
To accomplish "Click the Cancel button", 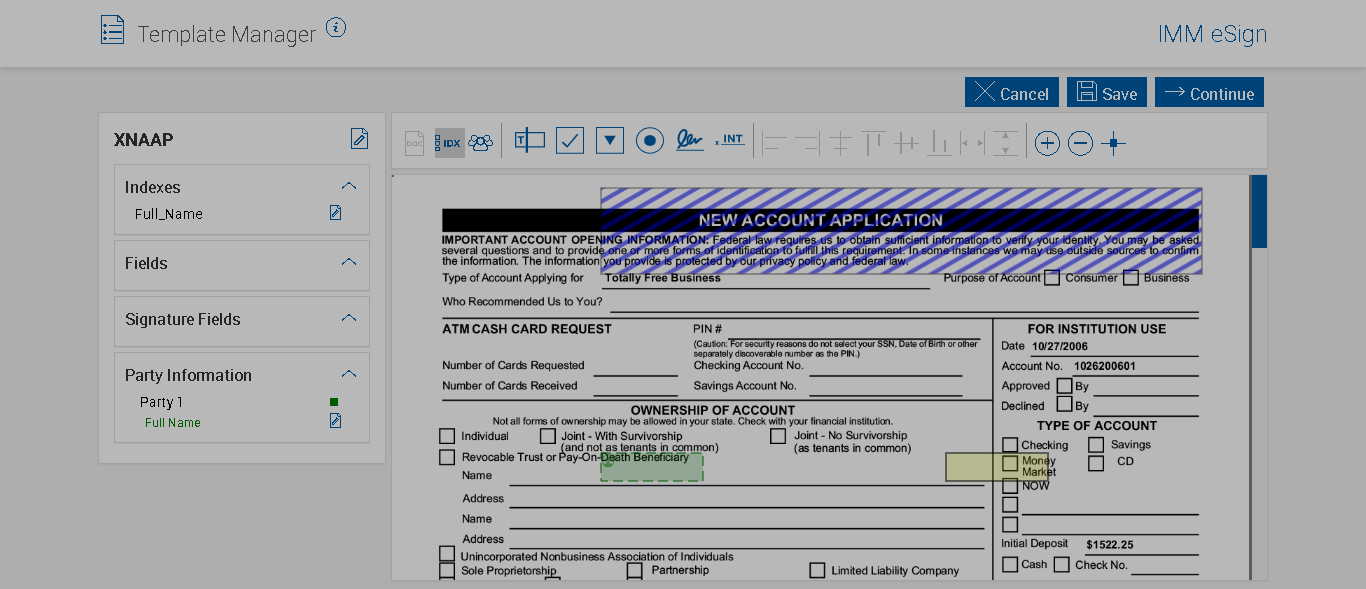I will click(x=1012, y=92).
